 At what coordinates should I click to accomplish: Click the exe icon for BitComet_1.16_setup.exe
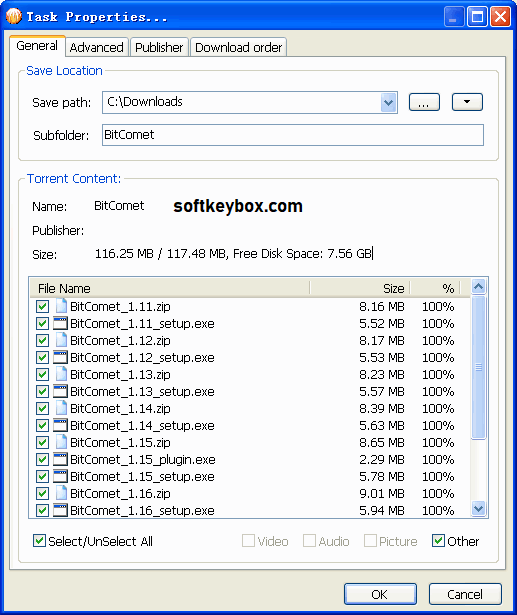[x=60, y=510]
